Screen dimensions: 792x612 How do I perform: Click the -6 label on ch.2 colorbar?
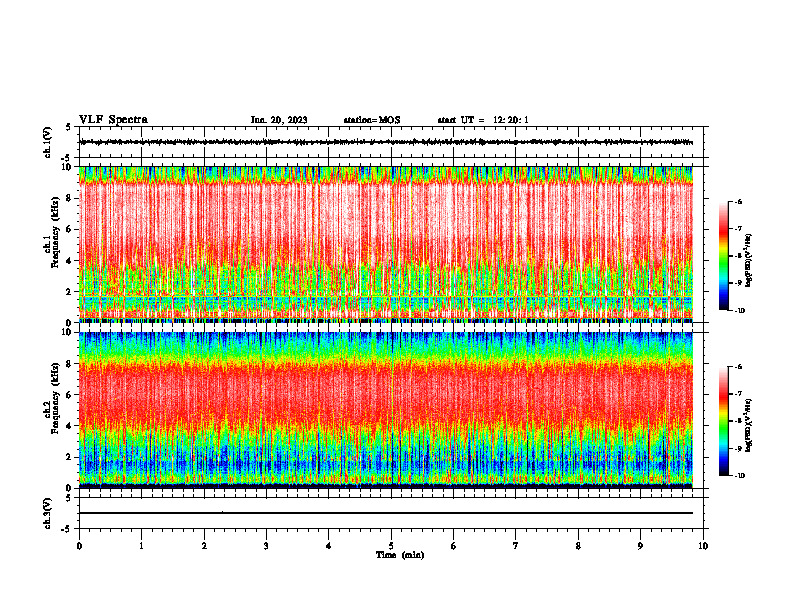click(x=738, y=367)
